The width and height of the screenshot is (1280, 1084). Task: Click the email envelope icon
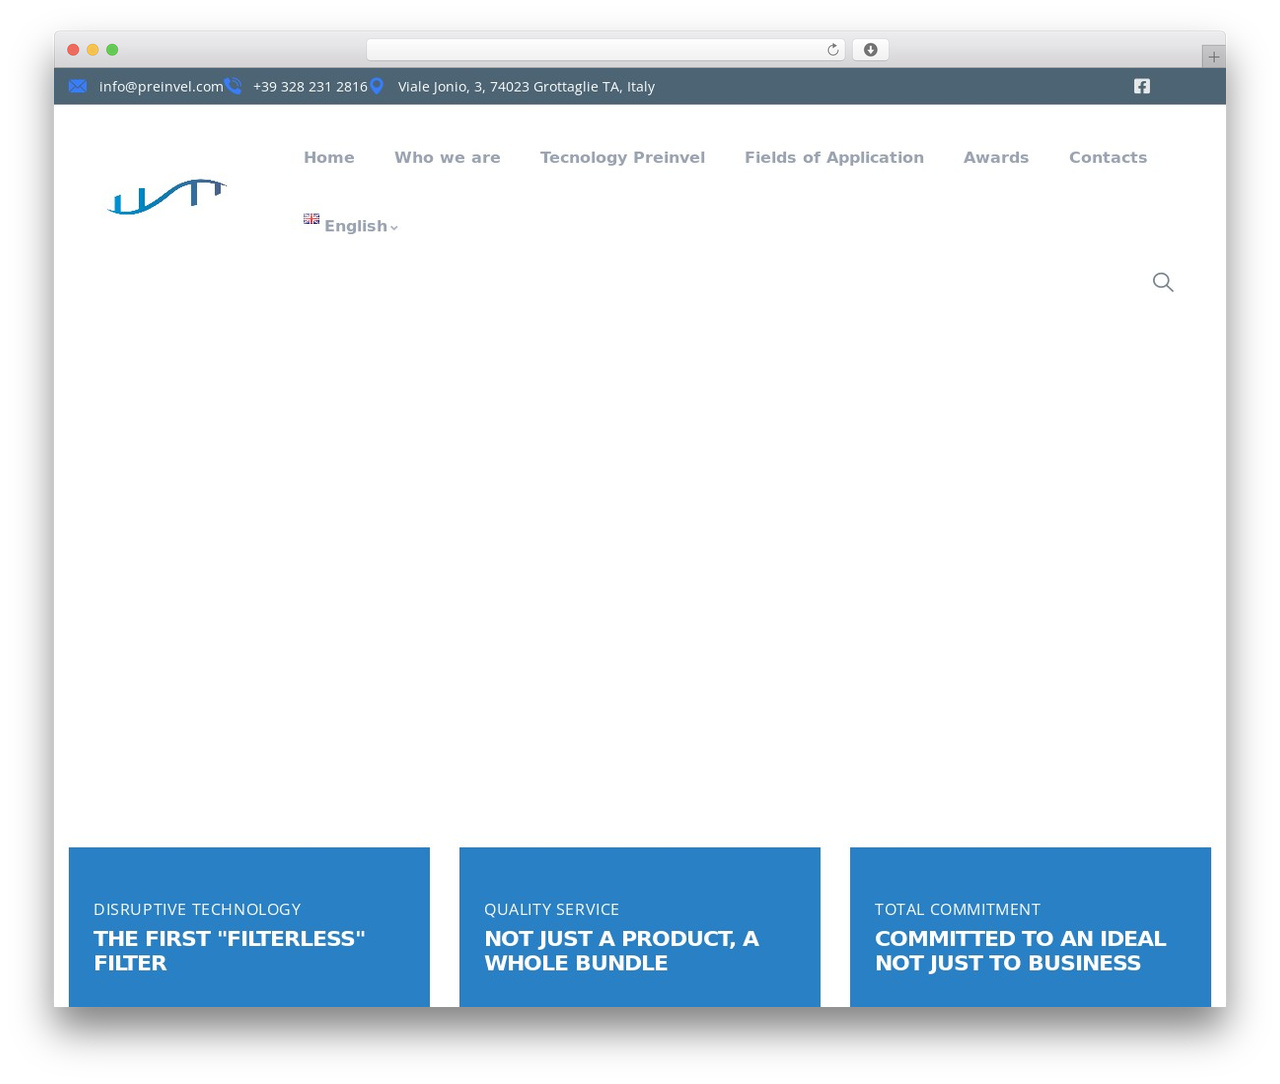pyautogui.click(x=78, y=86)
